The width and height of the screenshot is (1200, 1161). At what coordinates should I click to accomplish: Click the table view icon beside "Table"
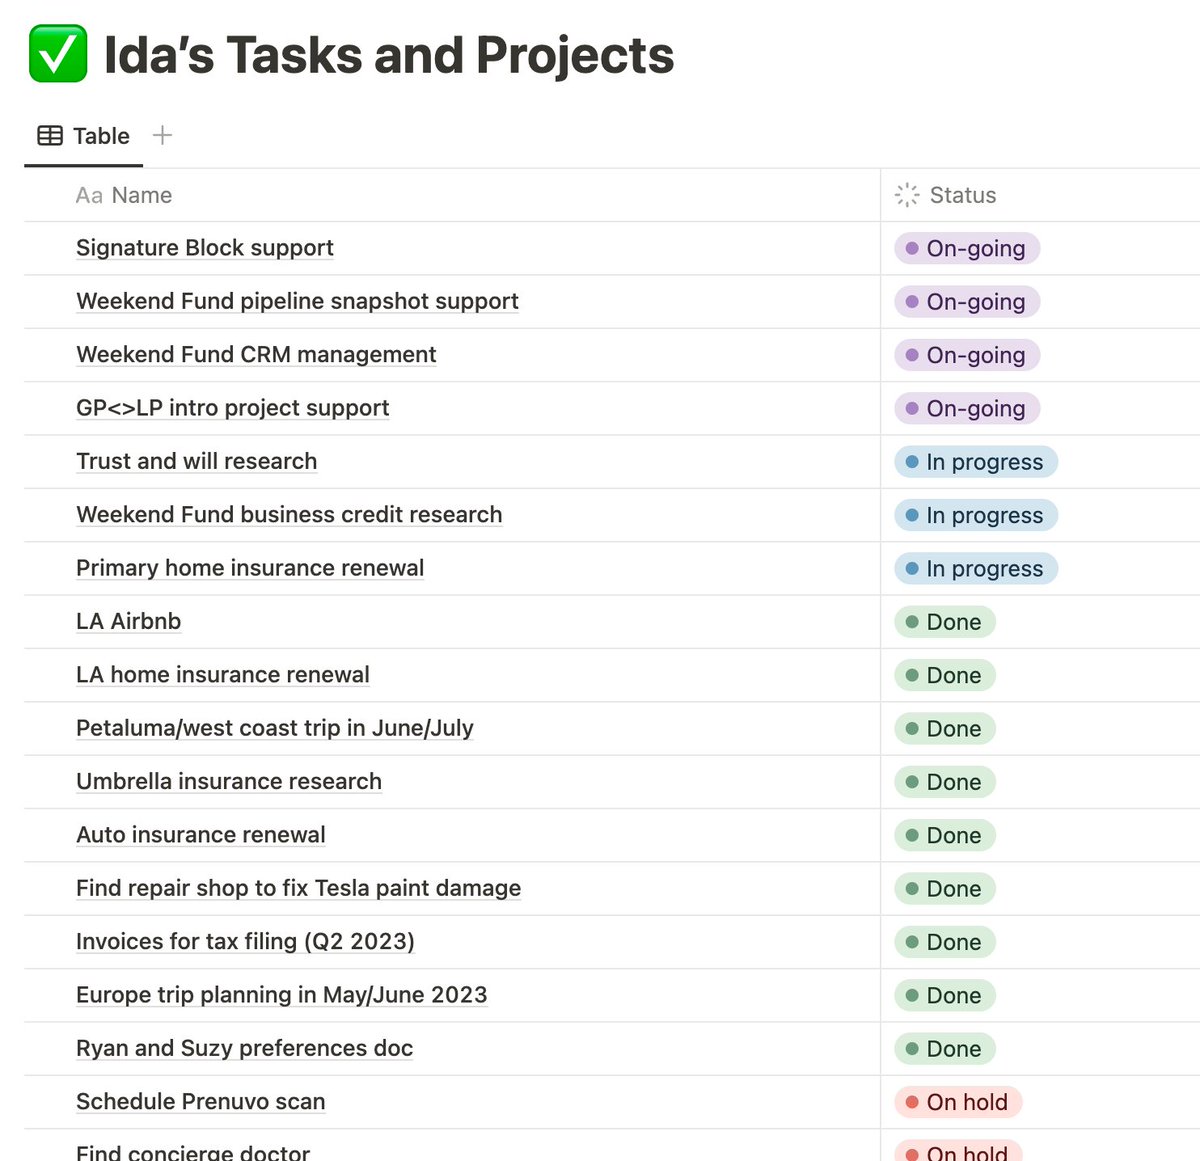[x=47, y=135]
